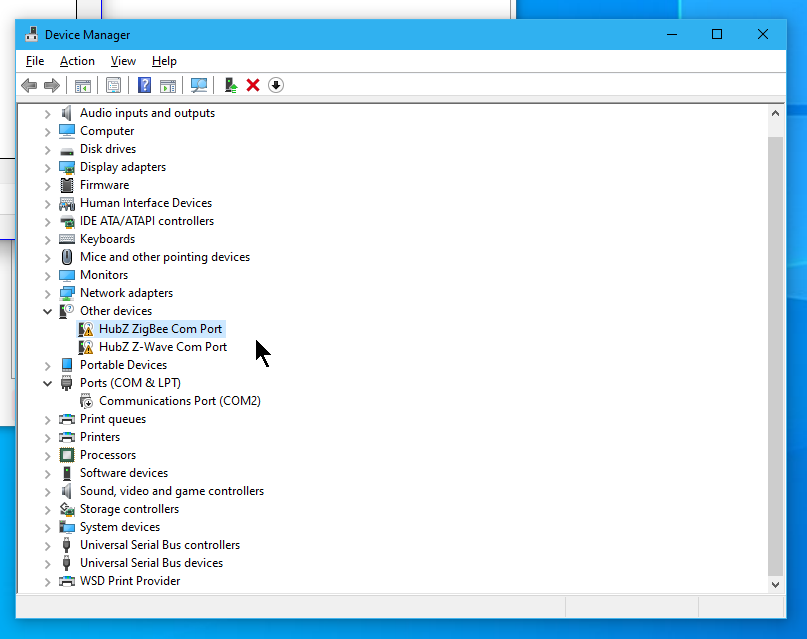Image resolution: width=807 pixels, height=639 pixels.
Task: Expand the Network adapters node
Action: pos(47,293)
